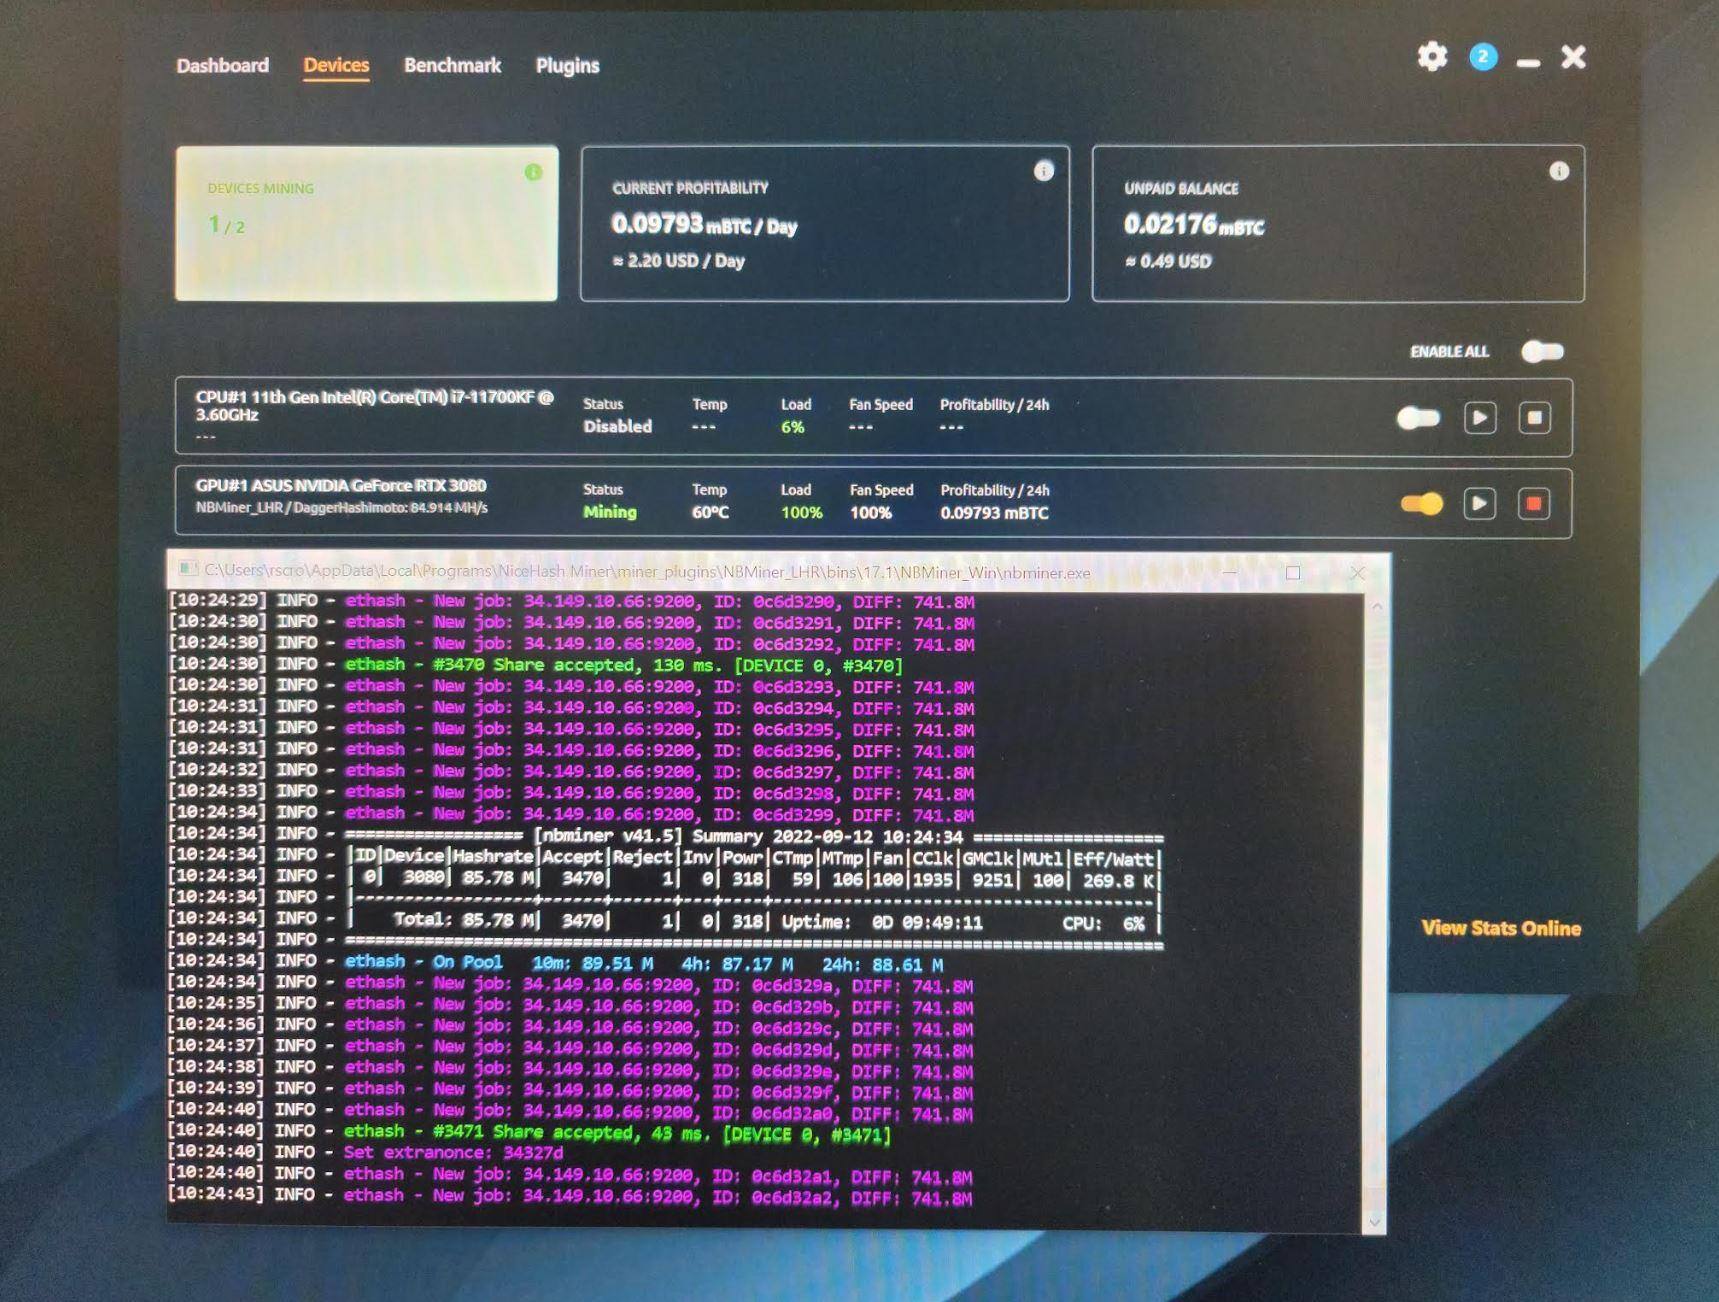The height and width of the screenshot is (1302, 1719).
Task: Disable the GPU#1 RTX 3080 toggle
Action: click(1421, 503)
